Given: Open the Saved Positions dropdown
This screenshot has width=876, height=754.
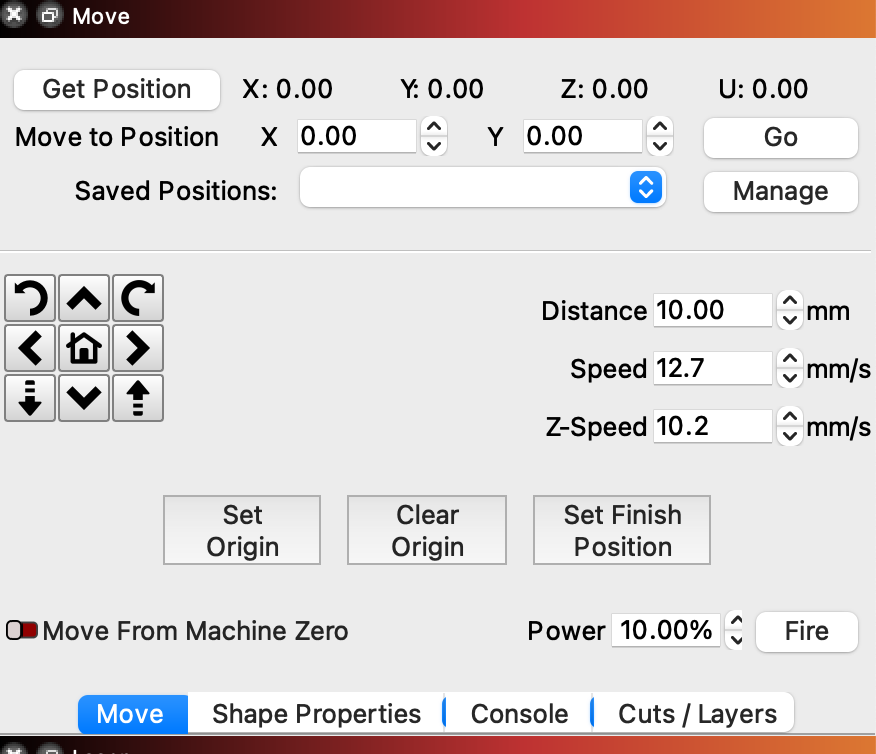Looking at the screenshot, I should point(482,187).
